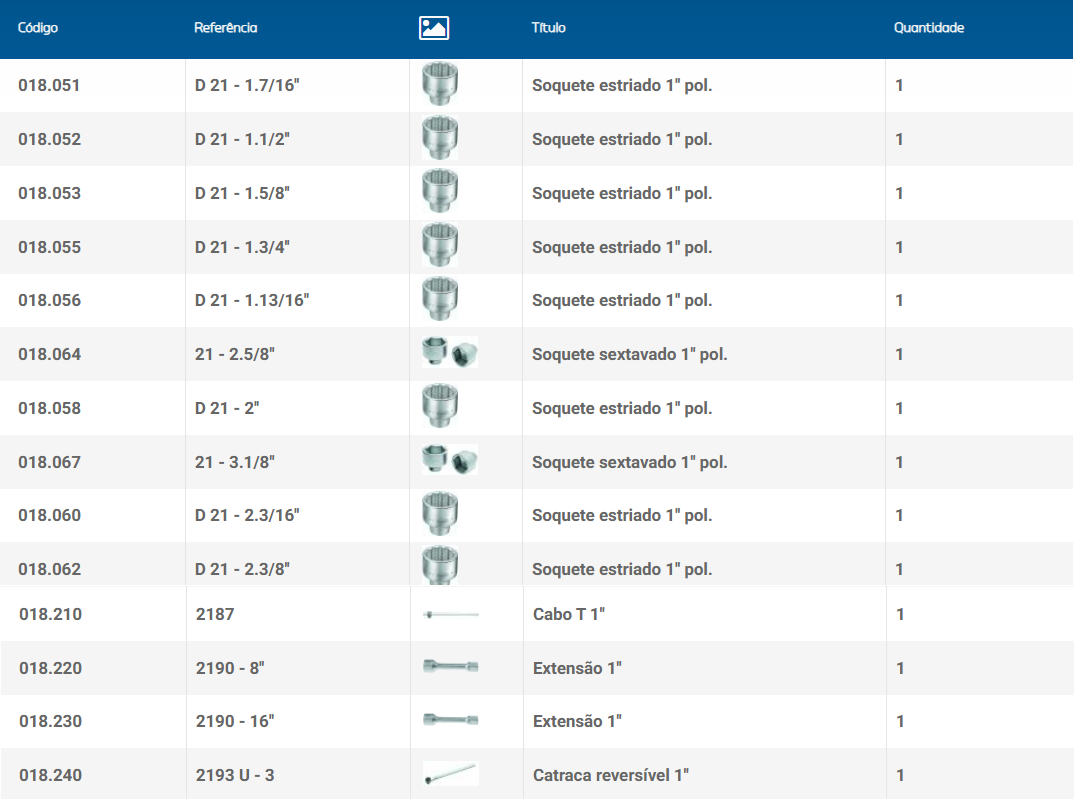Select reference D 21 - 1.13/16"
Screen dimensions: 1075x802
[x=252, y=300]
